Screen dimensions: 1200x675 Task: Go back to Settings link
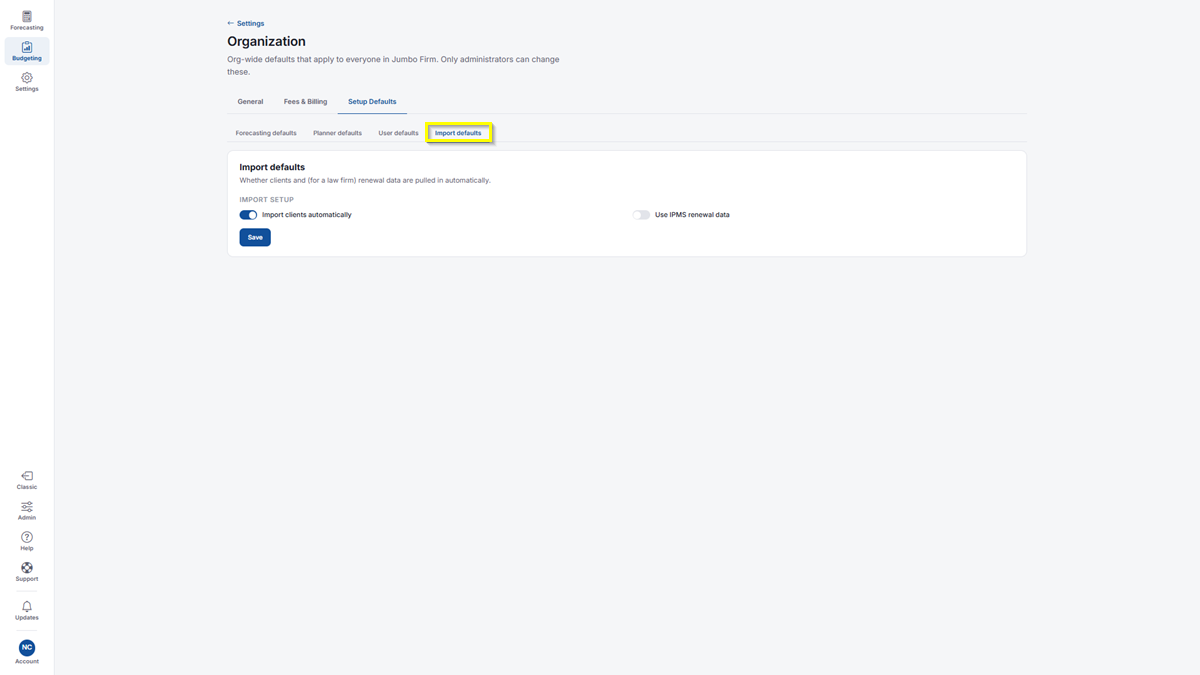[246, 23]
